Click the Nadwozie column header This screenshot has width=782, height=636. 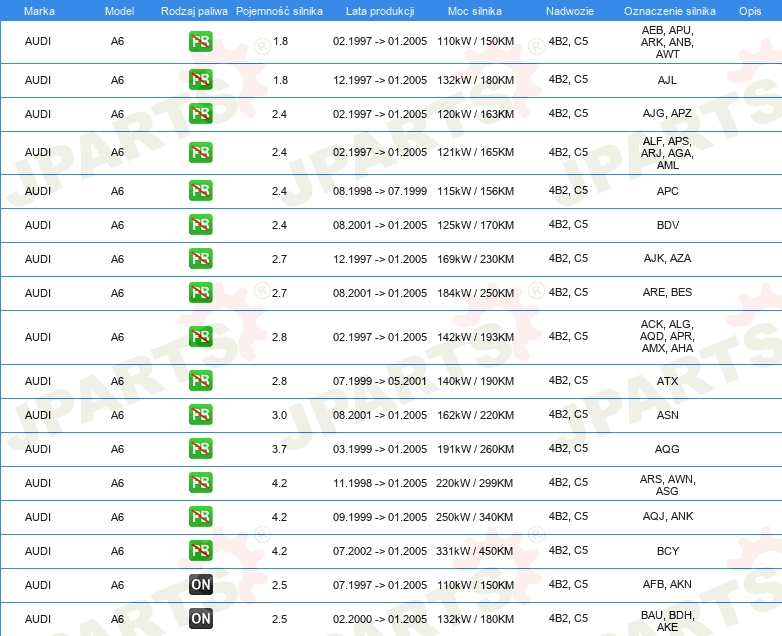click(570, 11)
